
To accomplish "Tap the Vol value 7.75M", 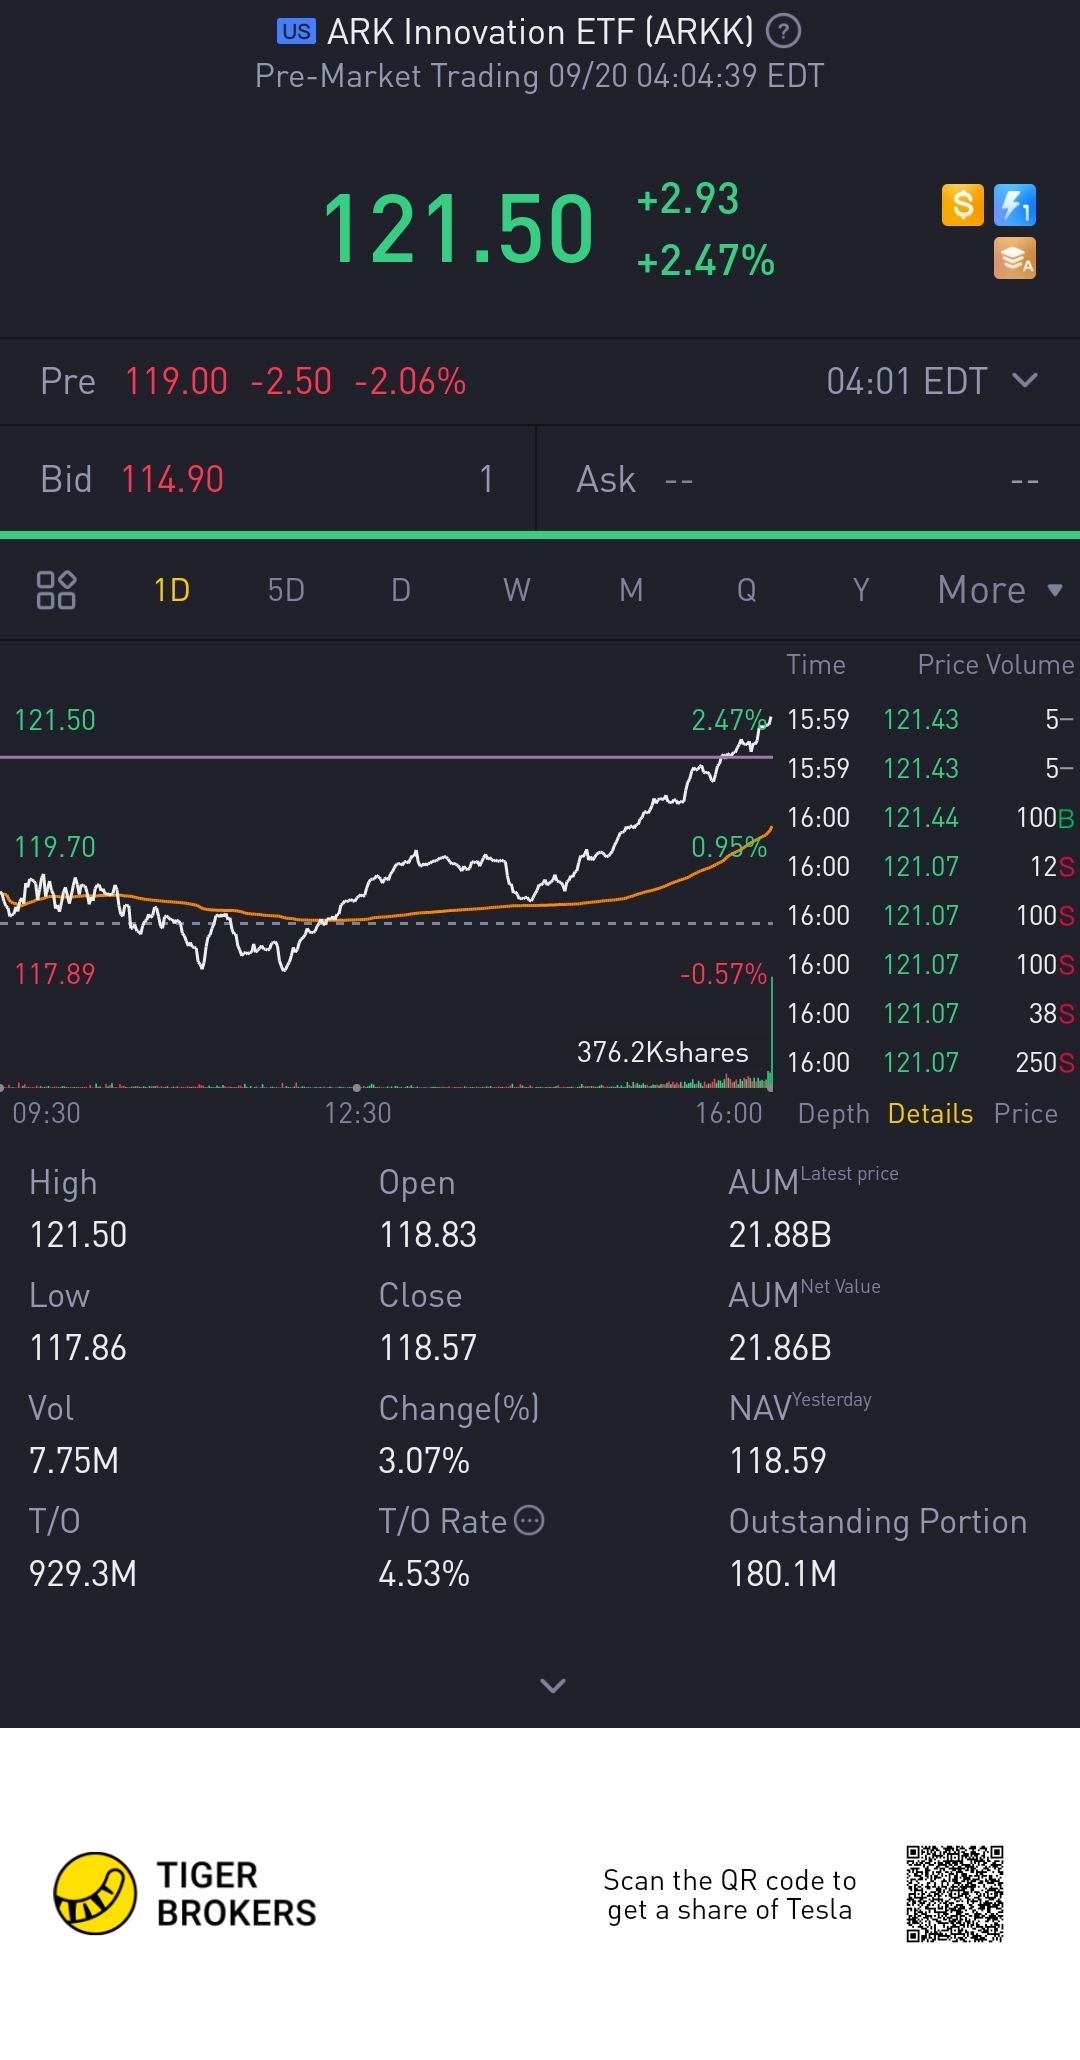I will click(74, 1461).
